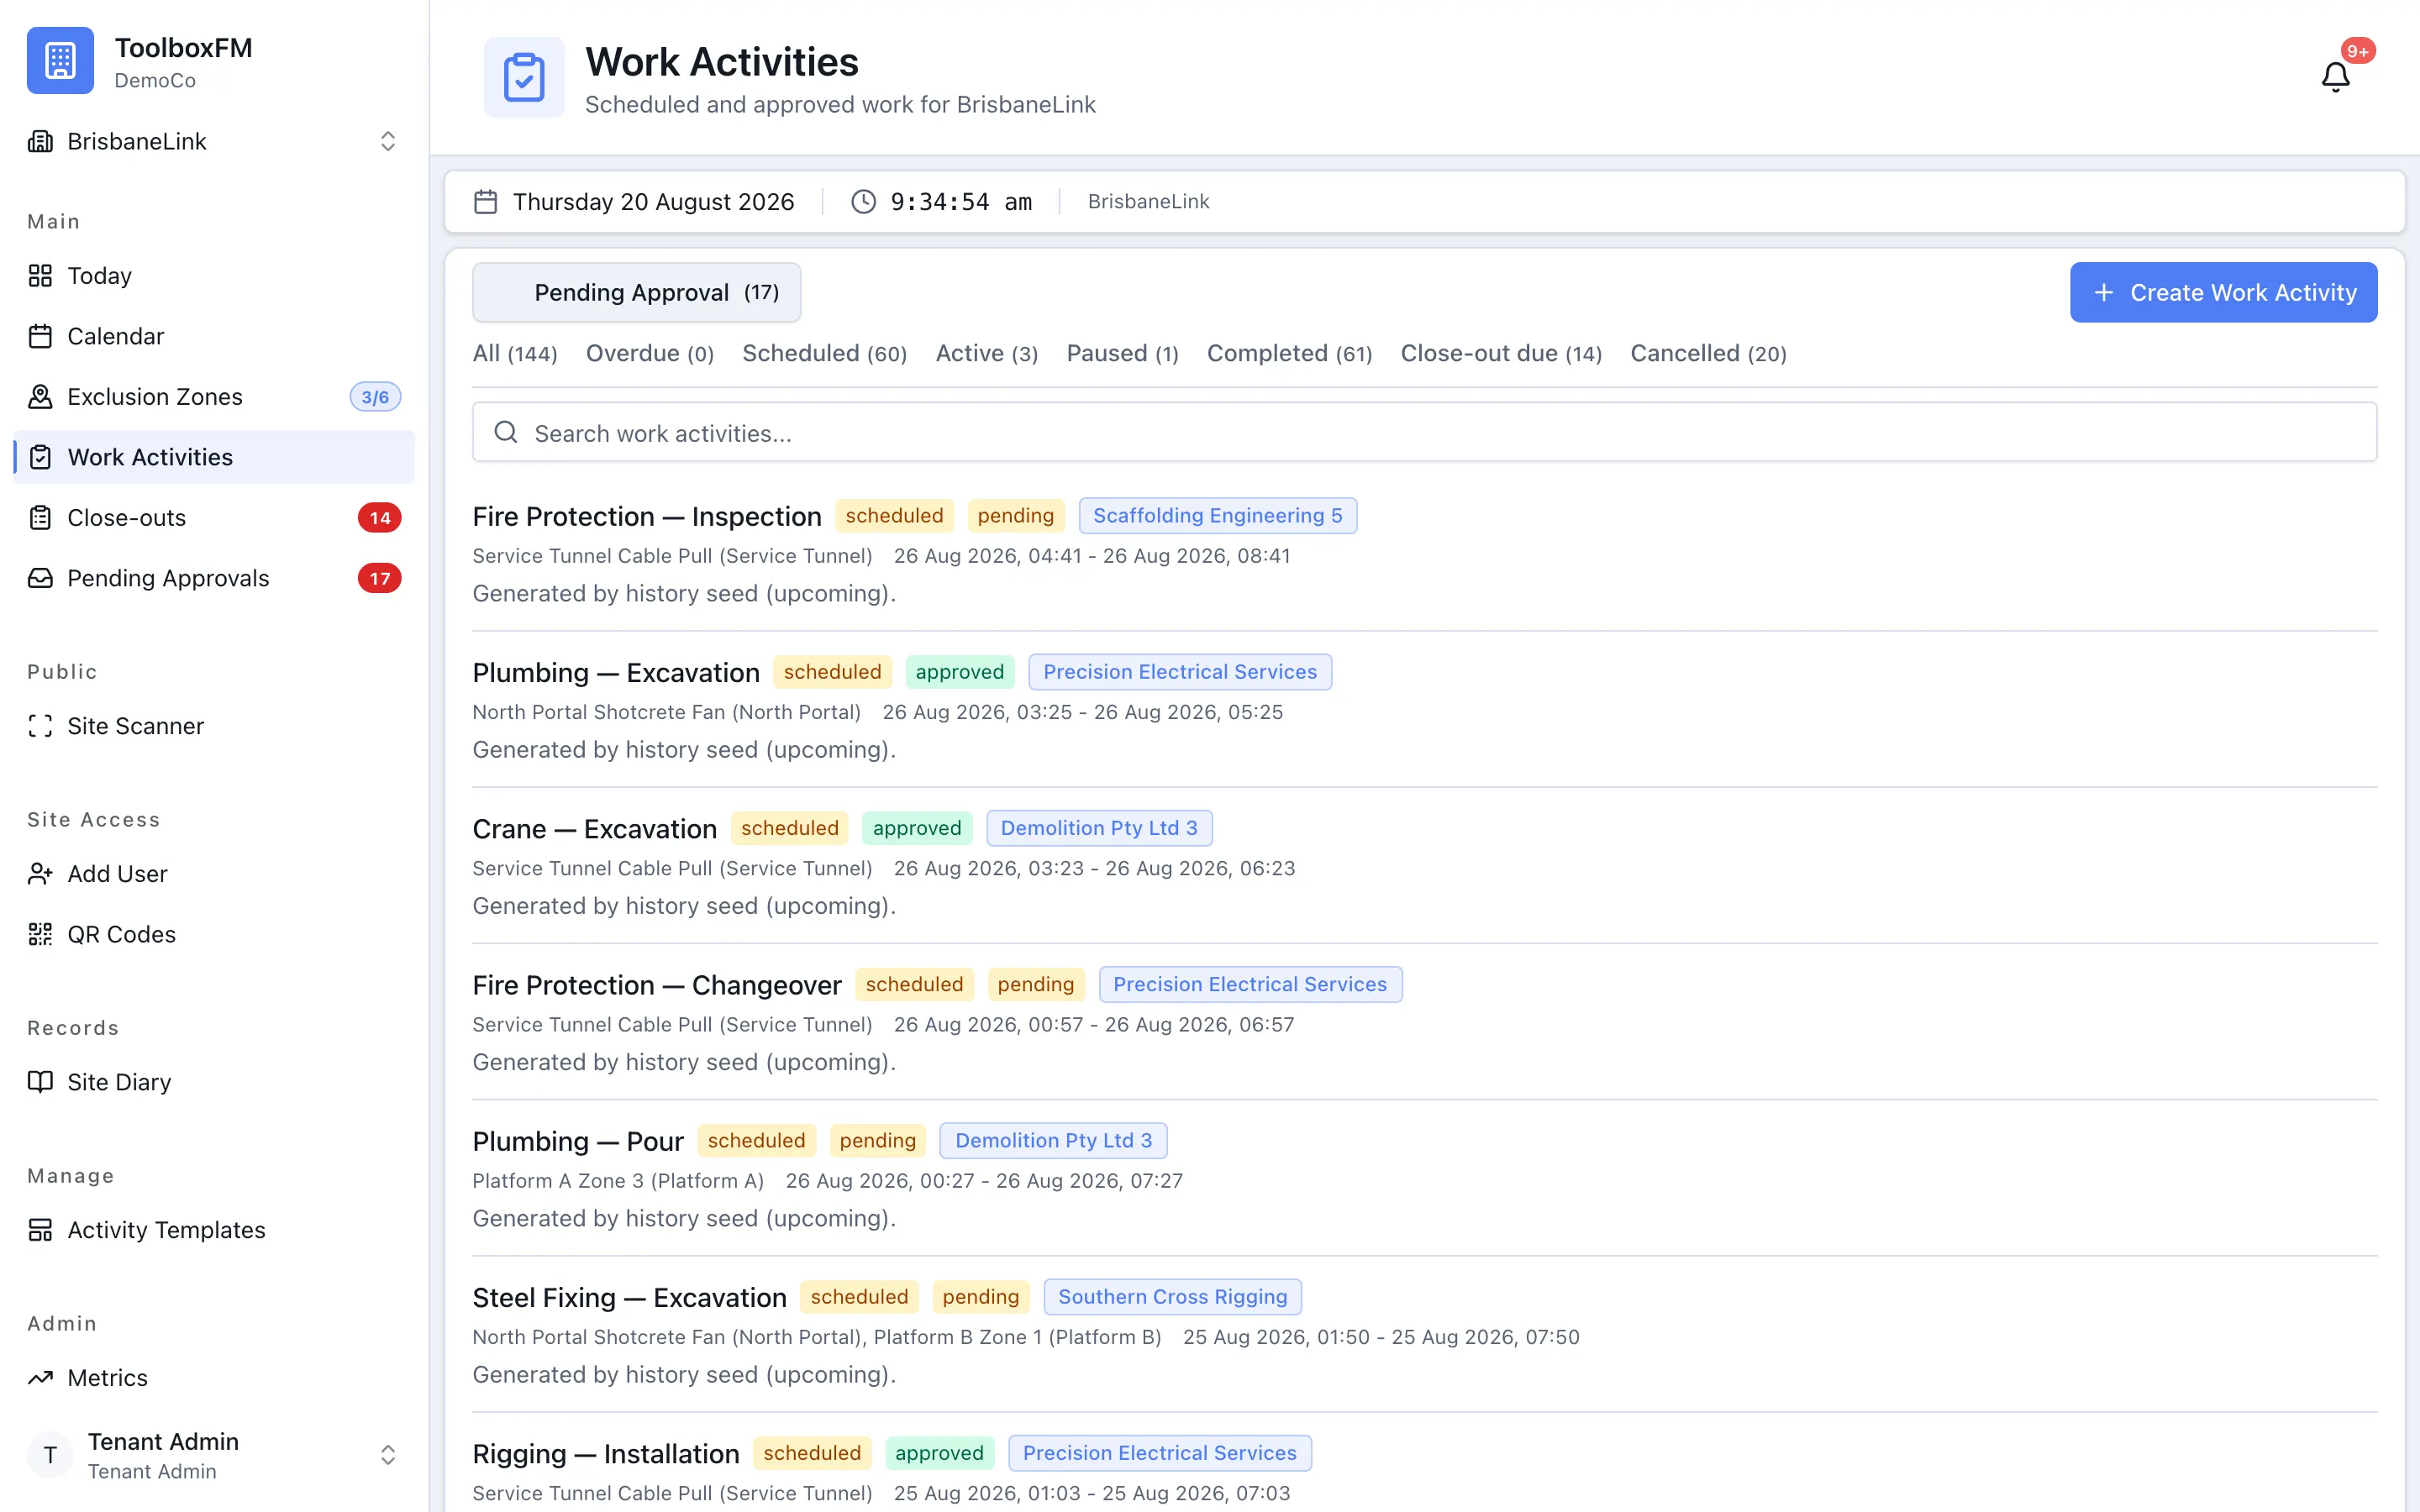Click the Metrics trend-line icon
The image size is (2420, 1512).
click(40, 1378)
